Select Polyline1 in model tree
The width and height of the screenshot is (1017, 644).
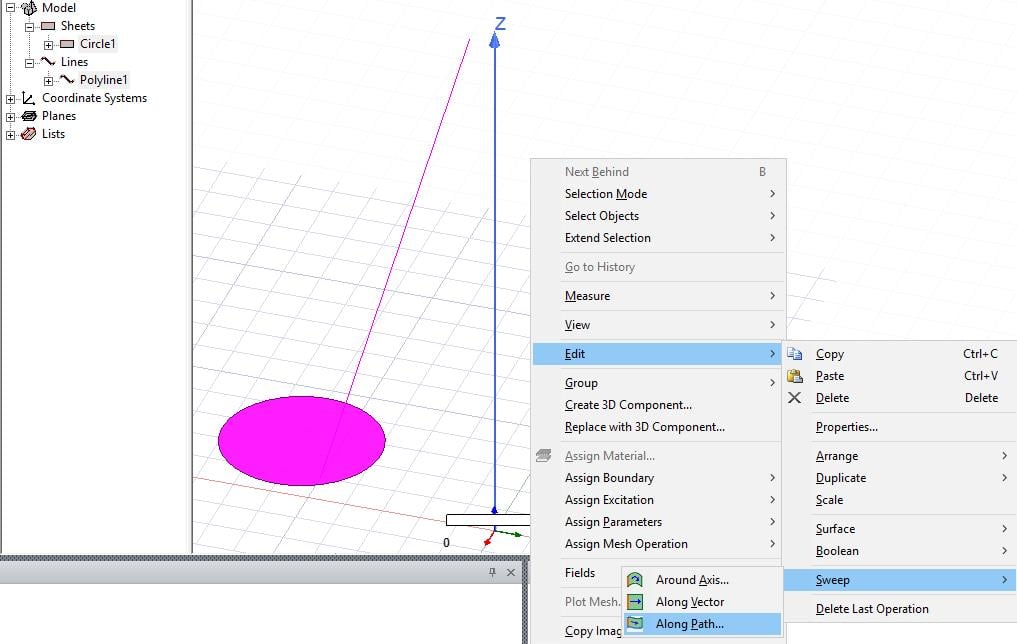pyautogui.click(x=103, y=80)
